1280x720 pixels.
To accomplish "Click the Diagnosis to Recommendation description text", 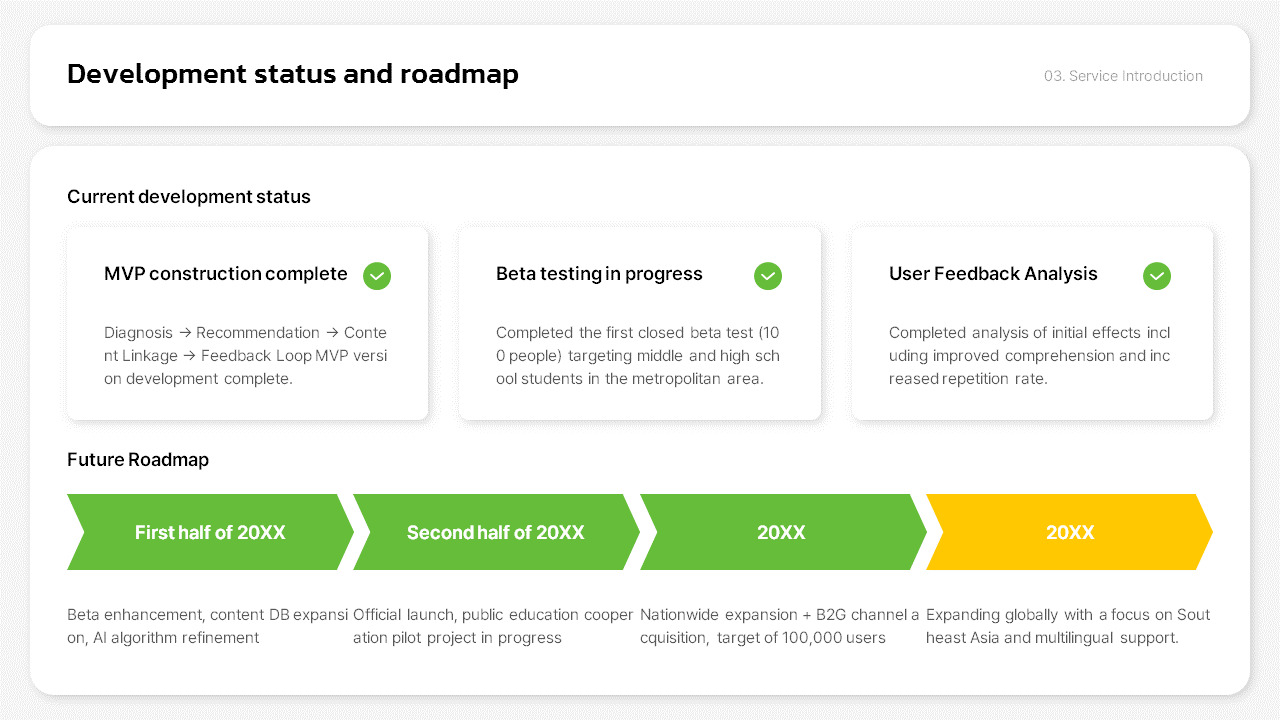I will [x=245, y=356].
